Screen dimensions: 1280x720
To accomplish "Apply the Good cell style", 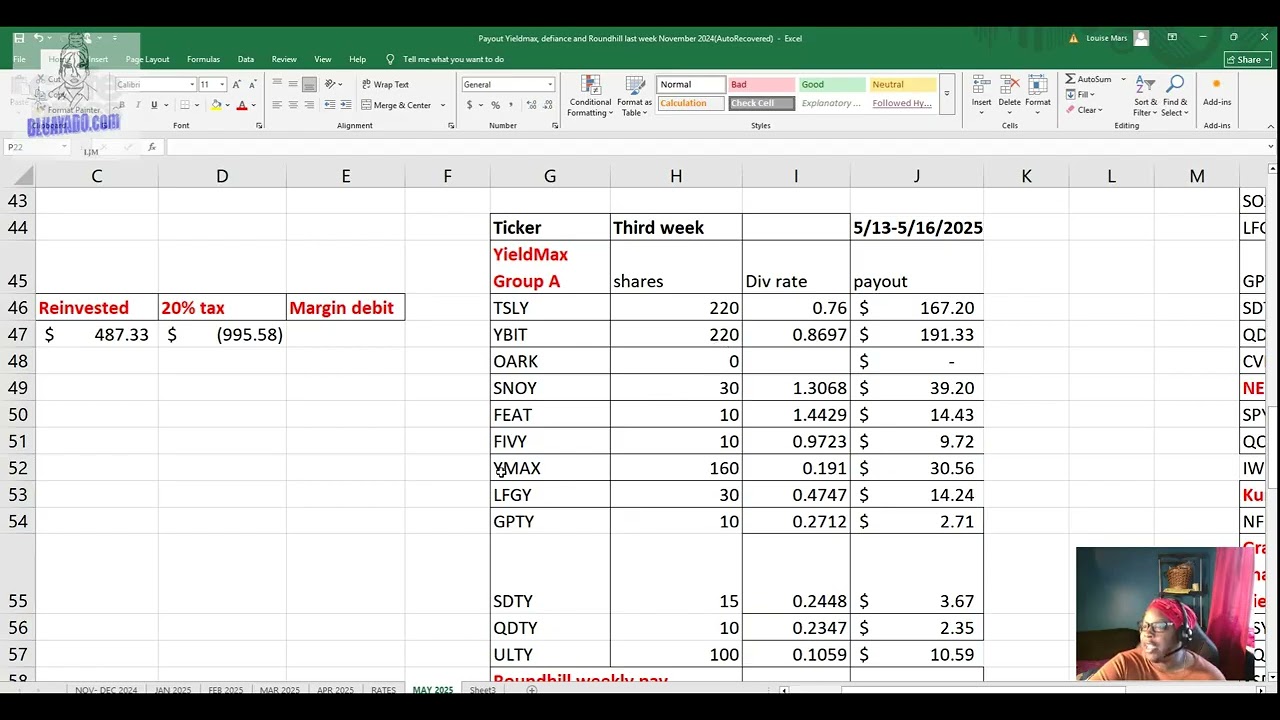I will pos(832,84).
